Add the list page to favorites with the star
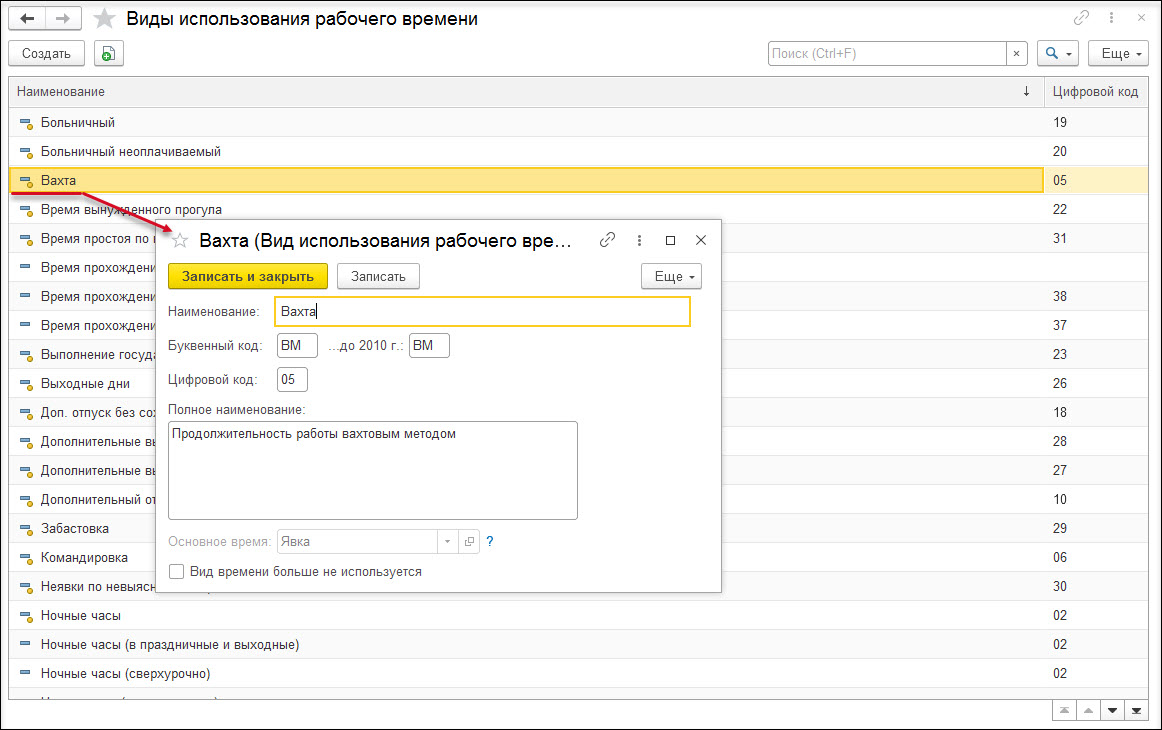The width and height of the screenshot is (1162, 730). click(x=104, y=19)
